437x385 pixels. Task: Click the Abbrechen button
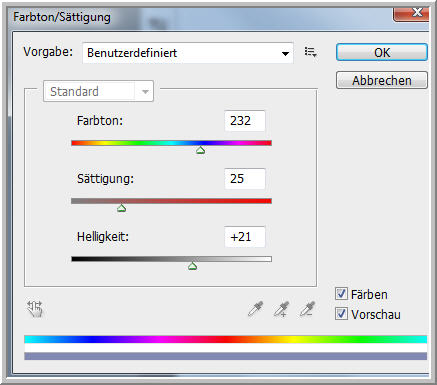click(382, 80)
